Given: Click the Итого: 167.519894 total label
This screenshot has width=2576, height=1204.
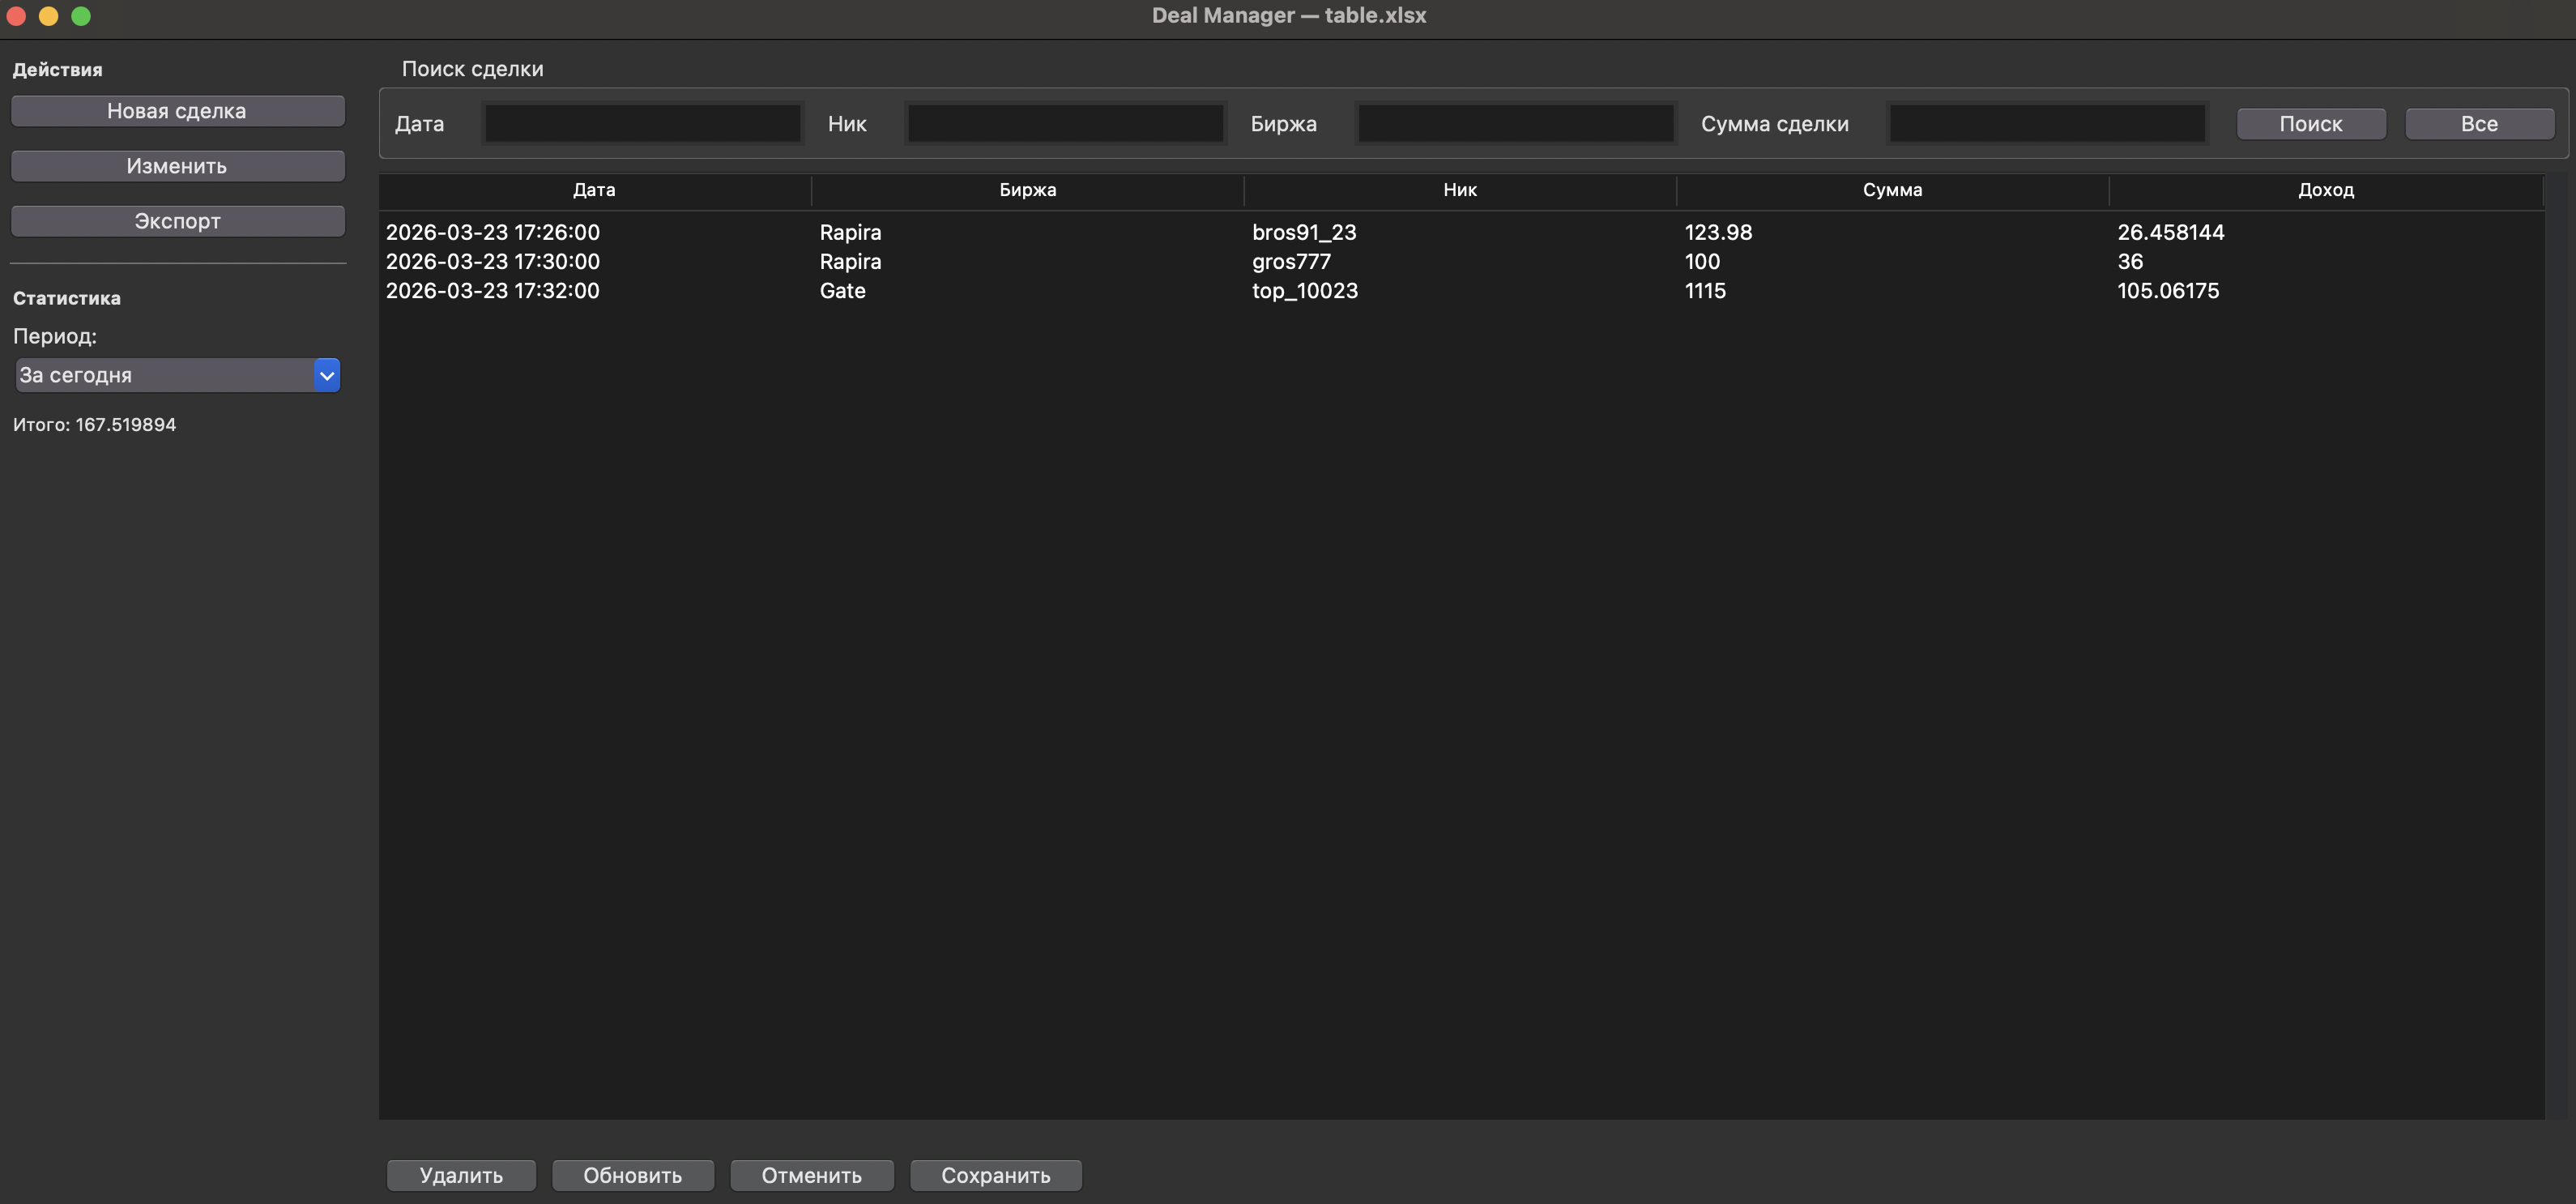Looking at the screenshot, I should 95,425.
